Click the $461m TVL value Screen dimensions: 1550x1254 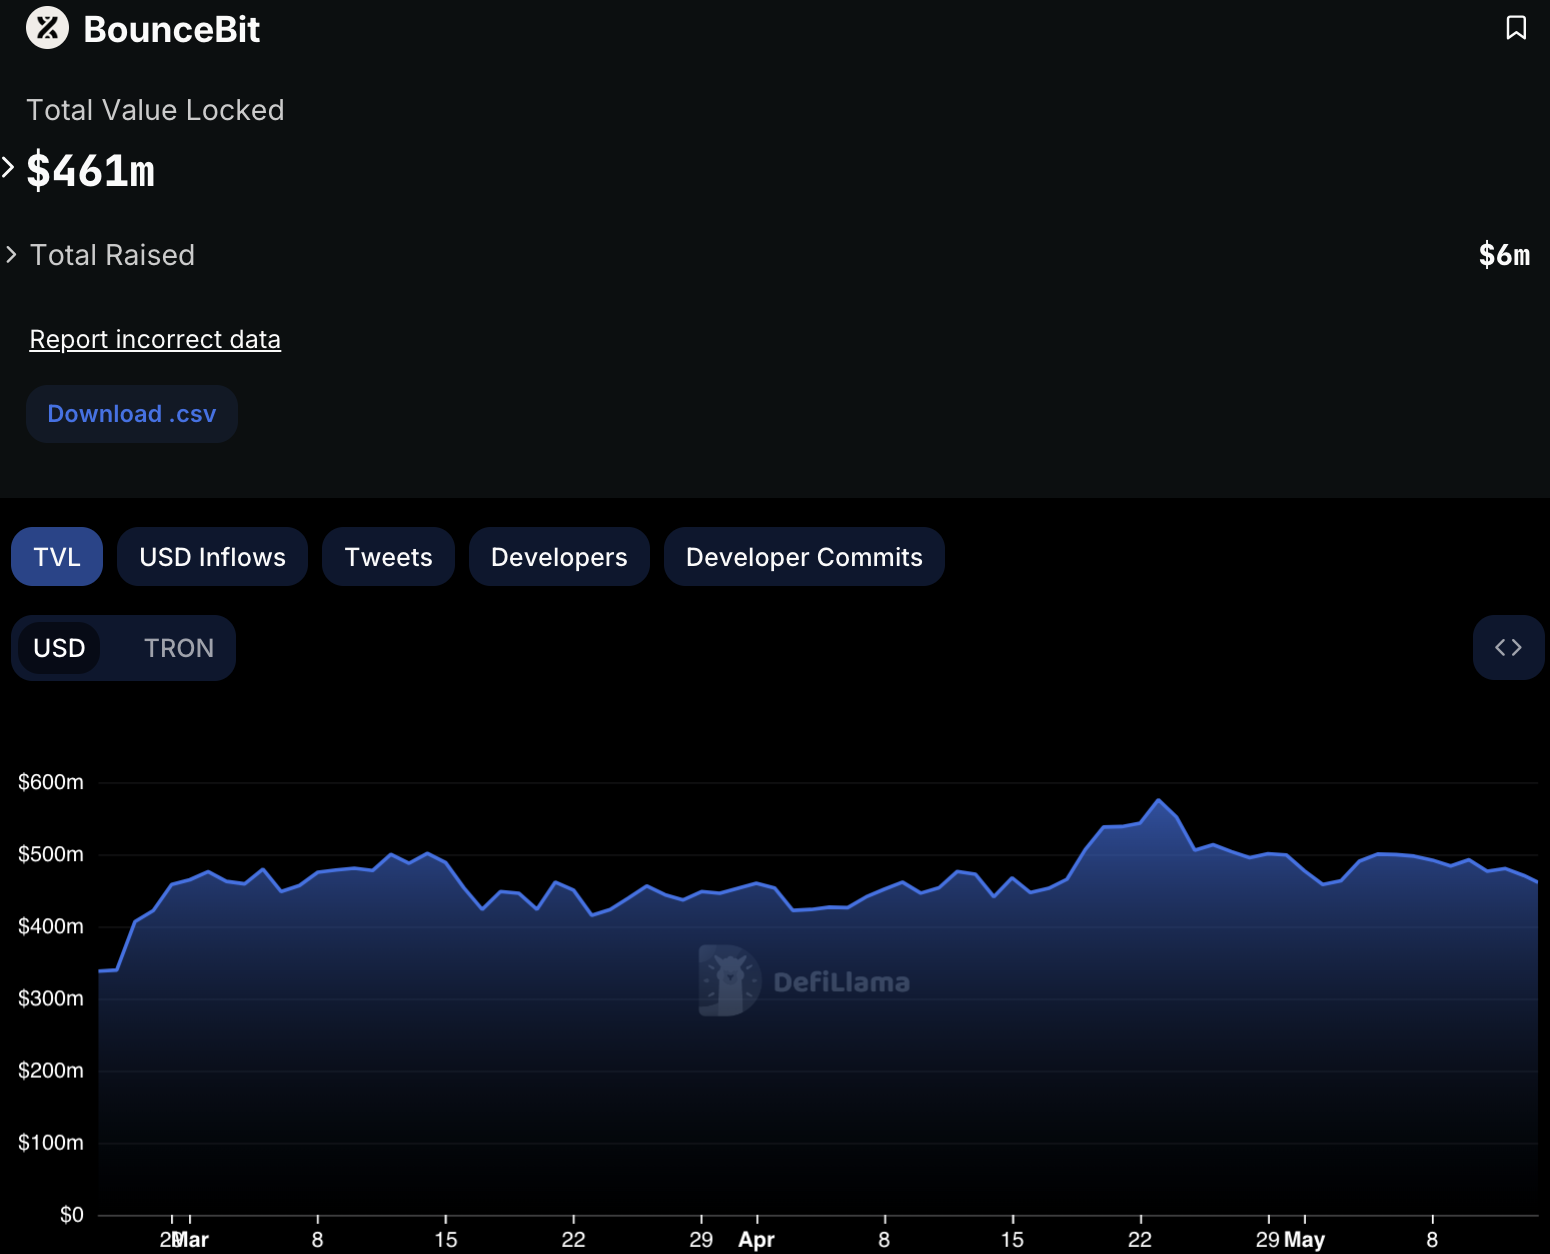point(90,171)
